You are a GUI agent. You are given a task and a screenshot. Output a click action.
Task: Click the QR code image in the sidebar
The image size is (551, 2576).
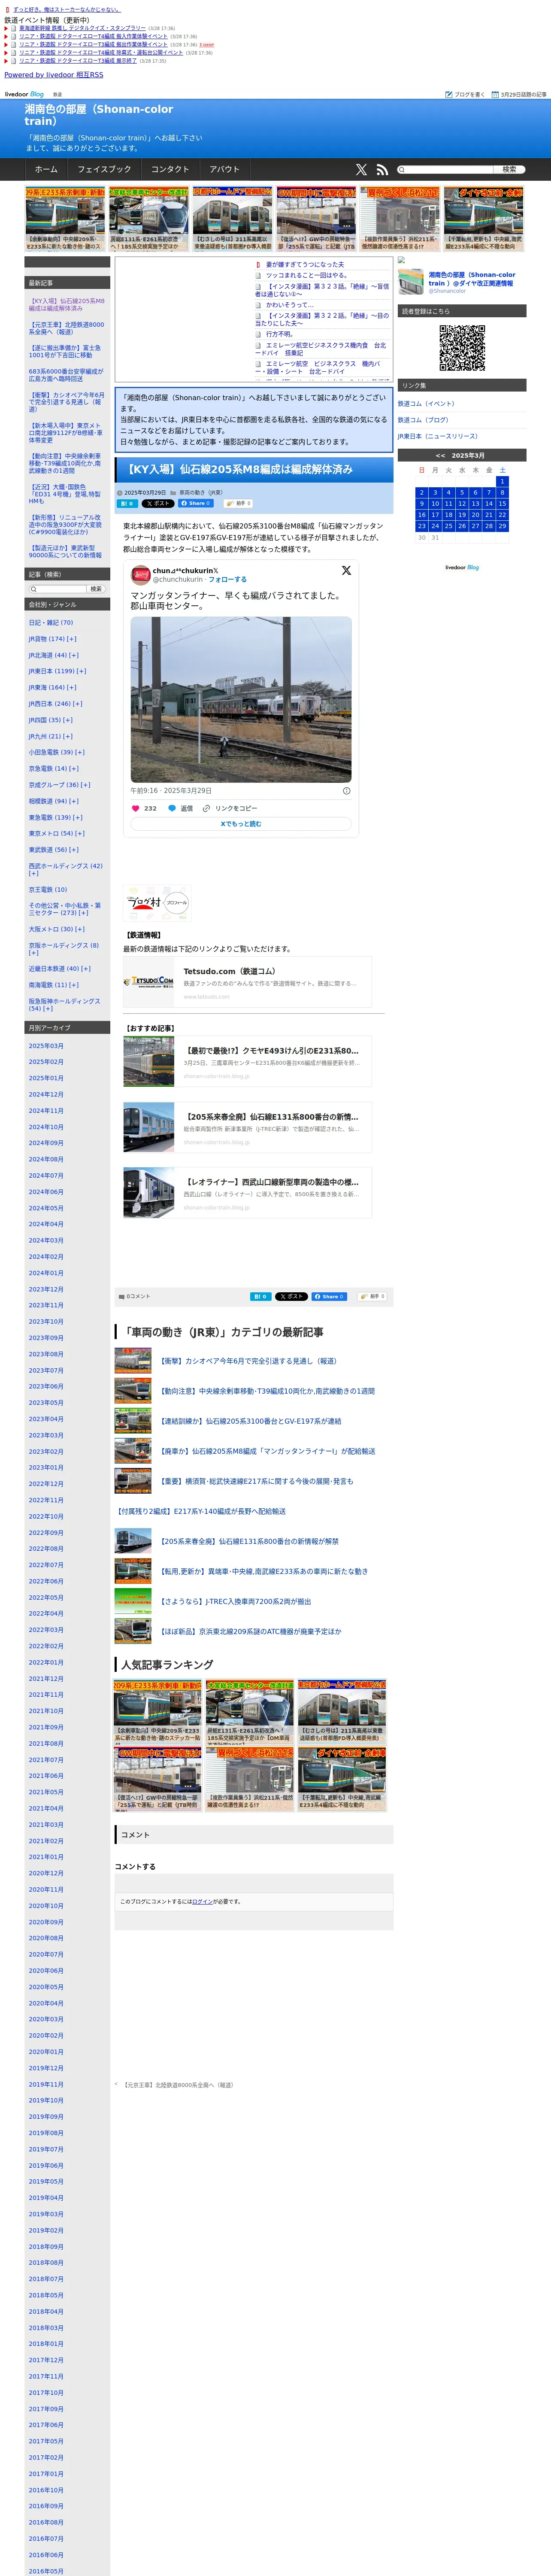tap(462, 348)
